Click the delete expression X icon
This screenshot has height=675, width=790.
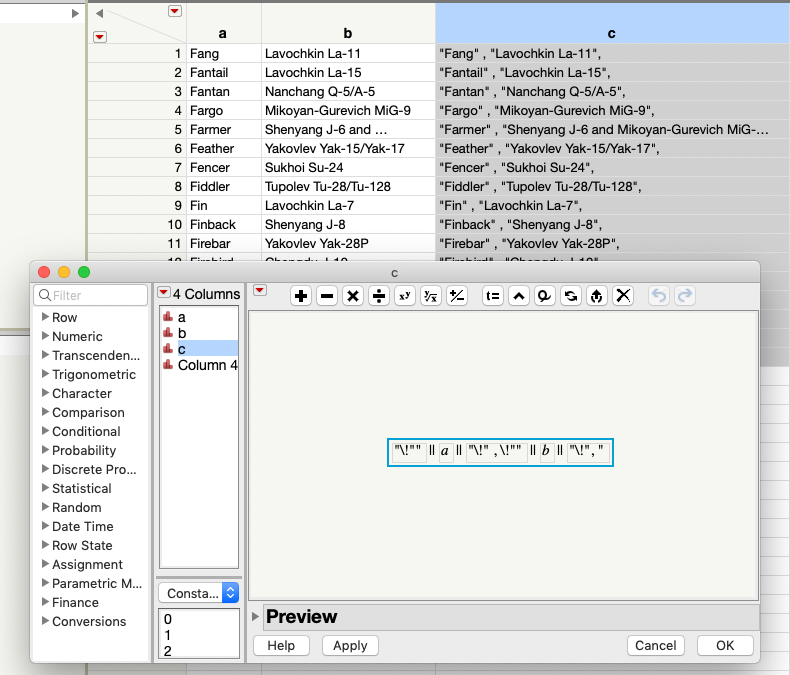coord(623,296)
